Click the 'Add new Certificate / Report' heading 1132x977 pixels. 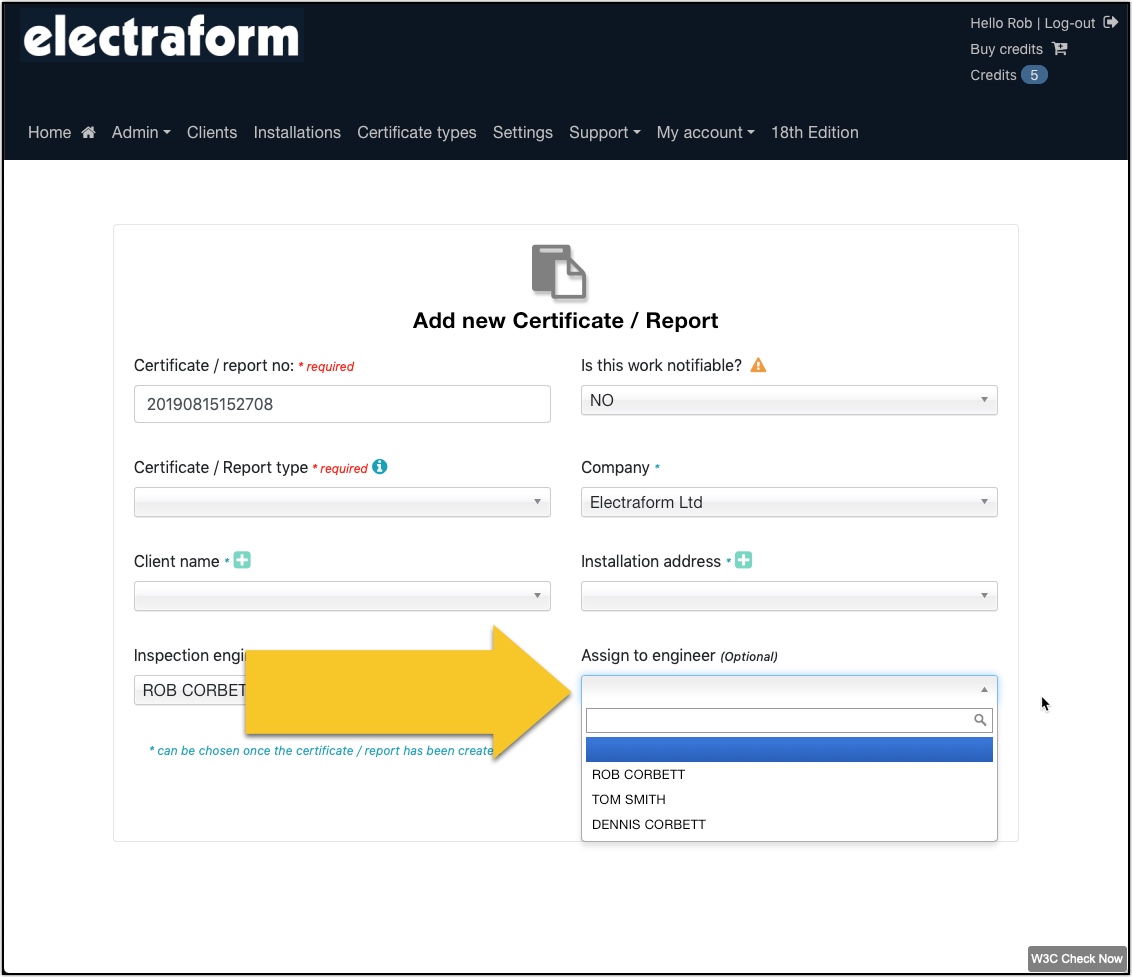[565, 321]
